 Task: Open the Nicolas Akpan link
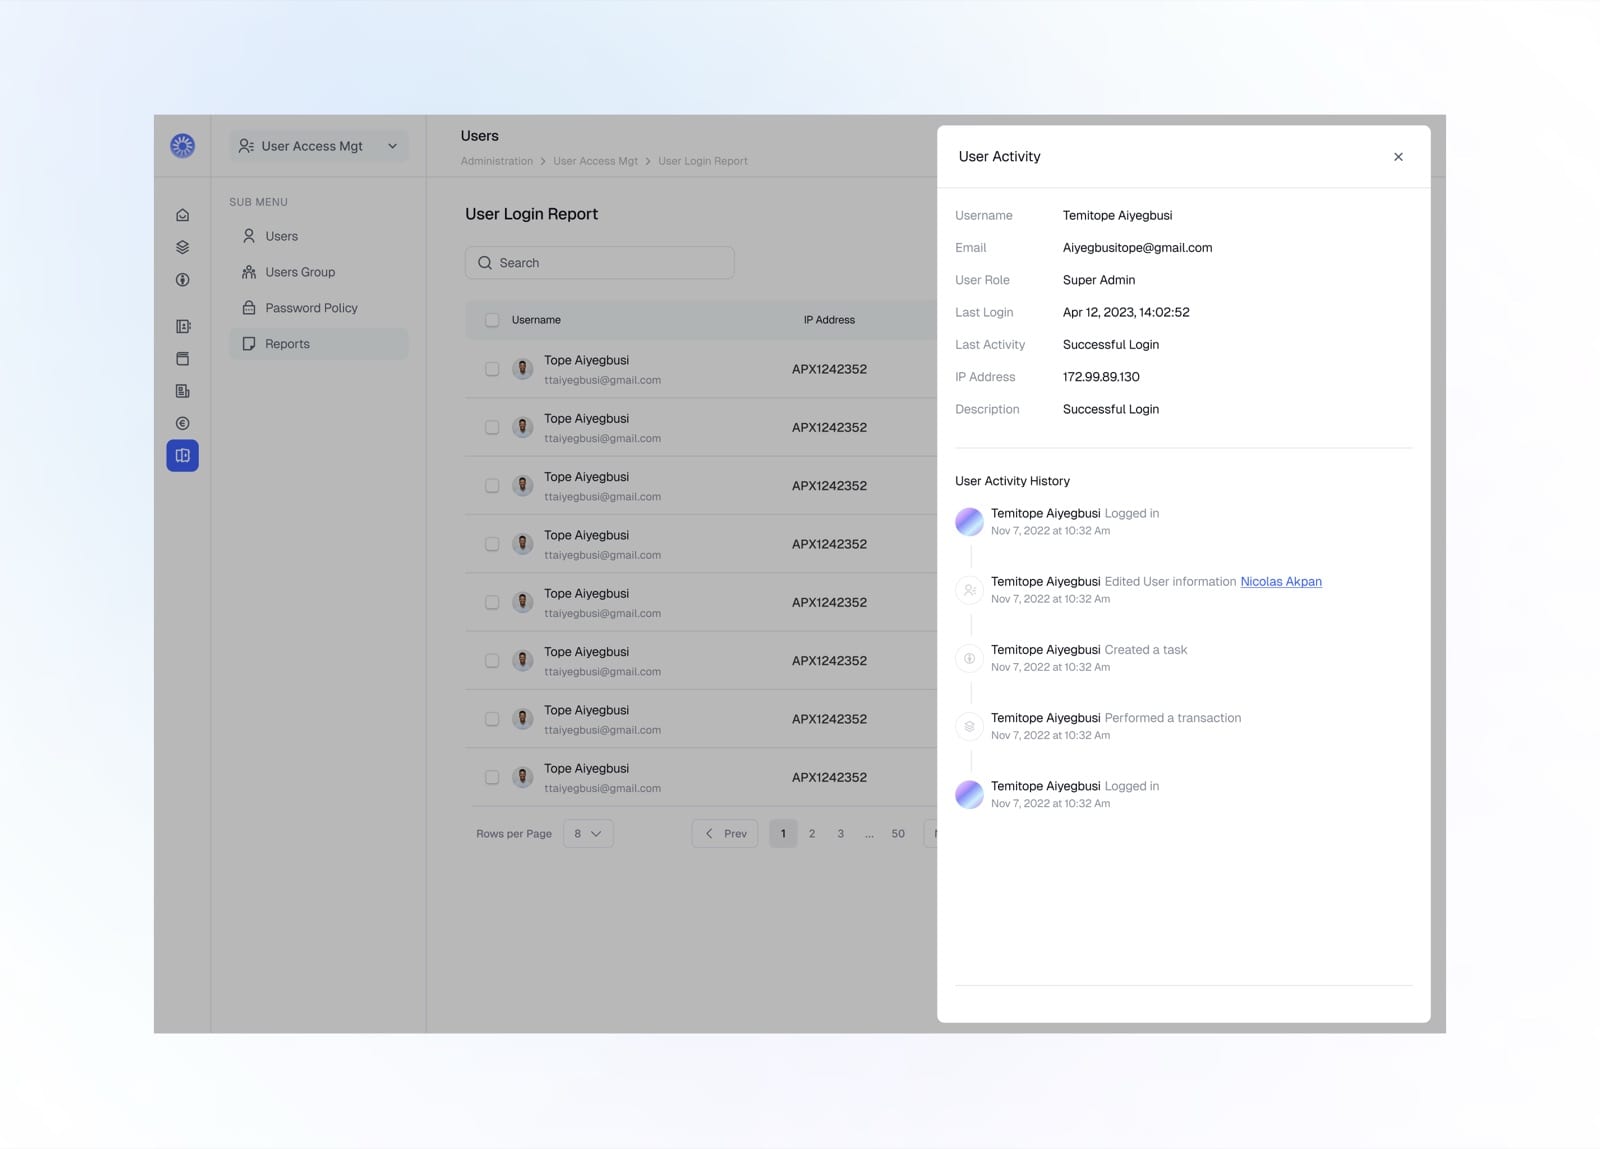1281,581
